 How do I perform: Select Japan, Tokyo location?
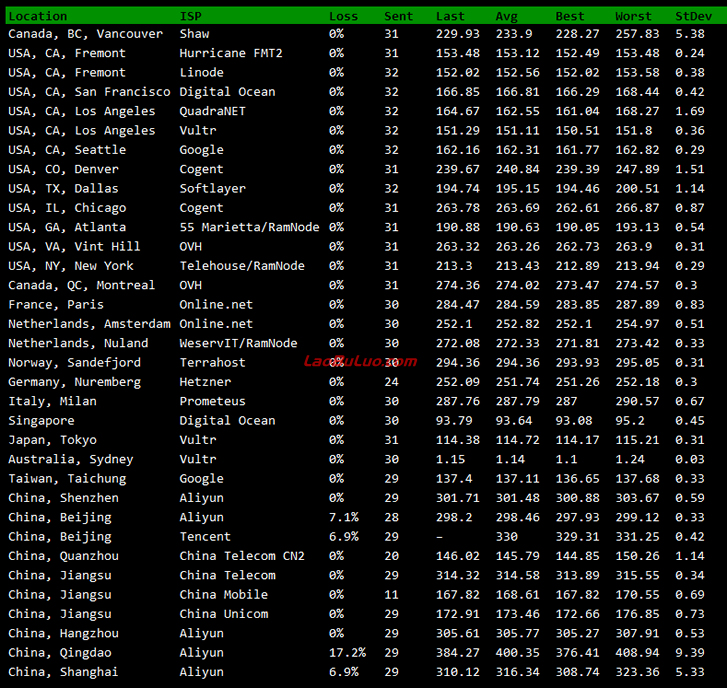coord(52,440)
